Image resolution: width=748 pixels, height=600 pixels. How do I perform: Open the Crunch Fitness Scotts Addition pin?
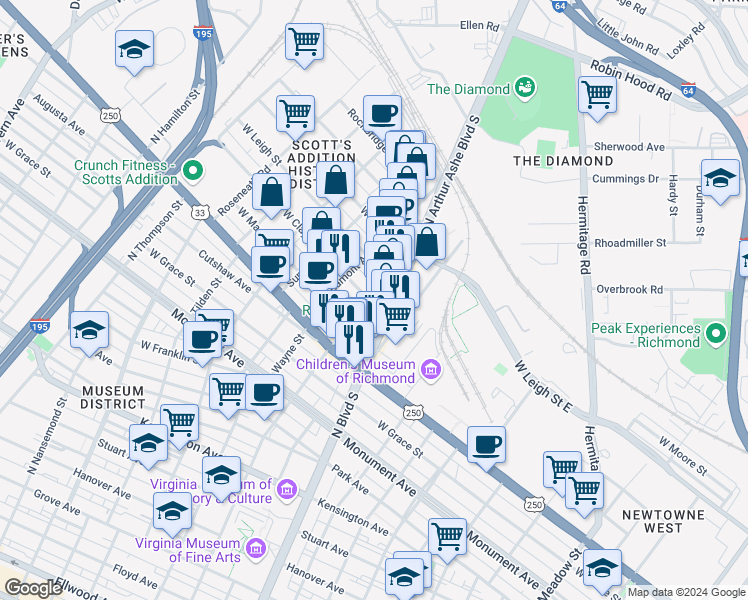coord(193,171)
